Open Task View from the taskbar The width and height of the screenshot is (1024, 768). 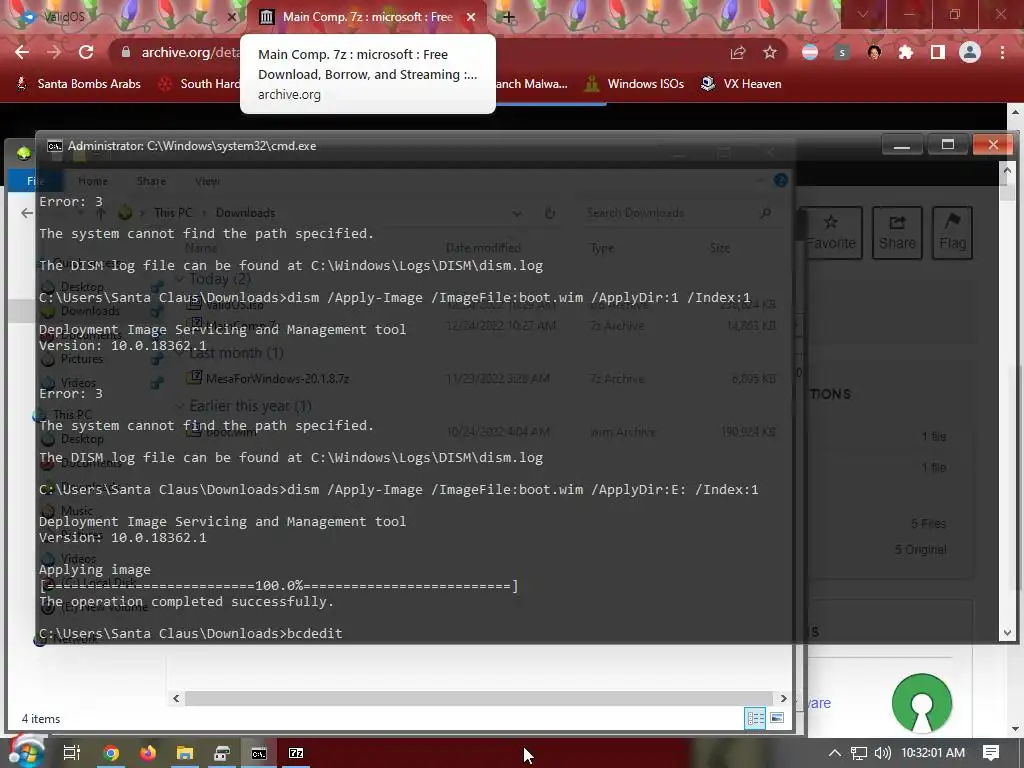pos(72,753)
